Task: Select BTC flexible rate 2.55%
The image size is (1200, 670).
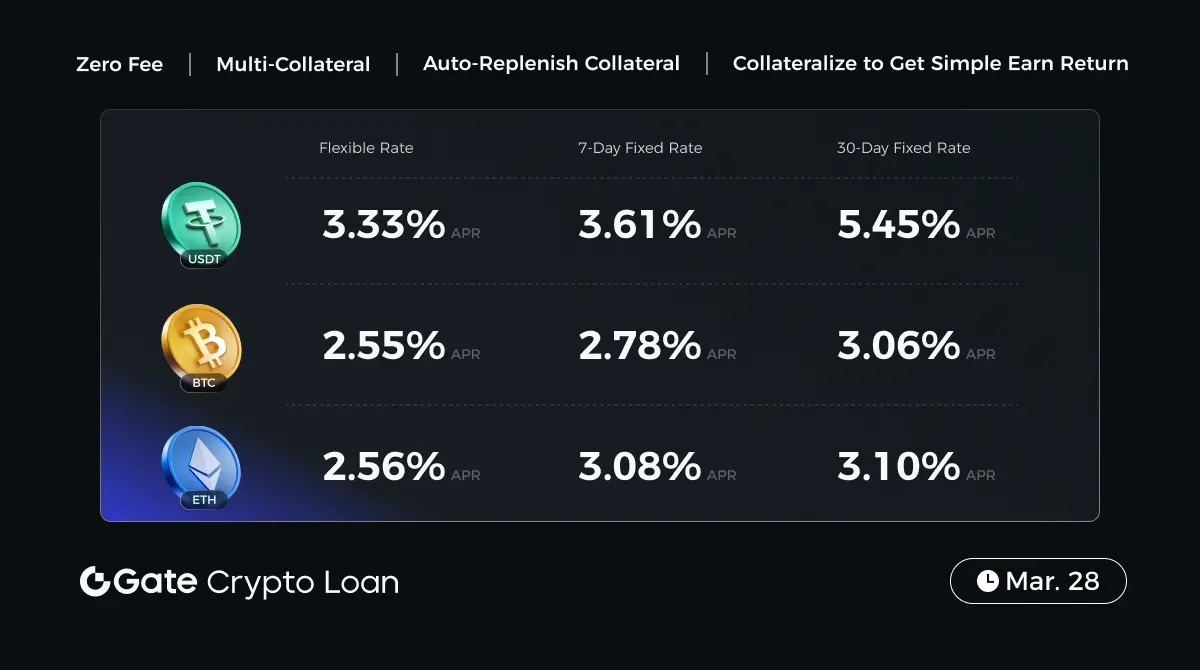Action: click(x=384, y=346)
